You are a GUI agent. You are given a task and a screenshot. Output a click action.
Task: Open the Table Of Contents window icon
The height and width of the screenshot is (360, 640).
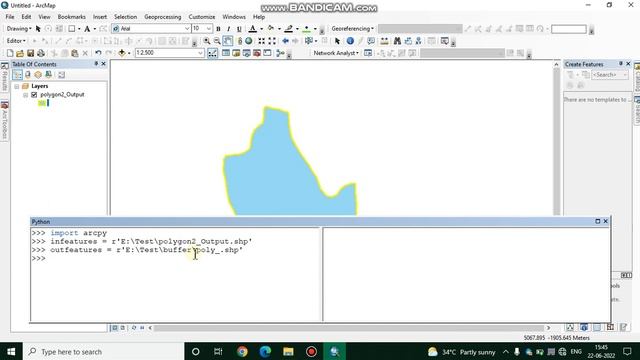[x=226, y=53]
